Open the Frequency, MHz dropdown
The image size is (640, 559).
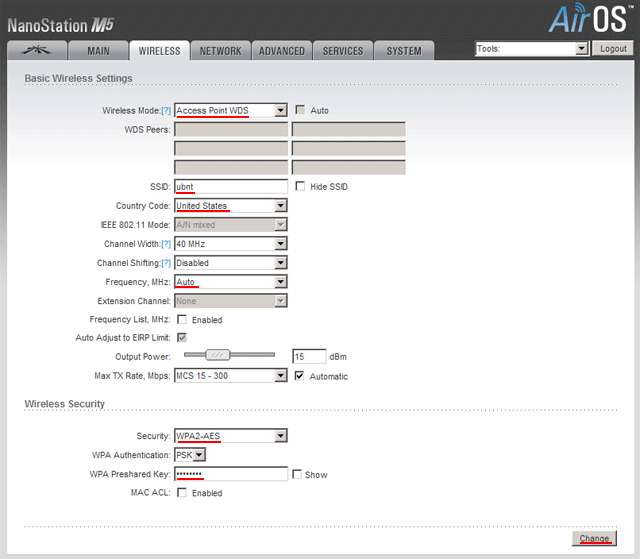(x=231, y=282)
